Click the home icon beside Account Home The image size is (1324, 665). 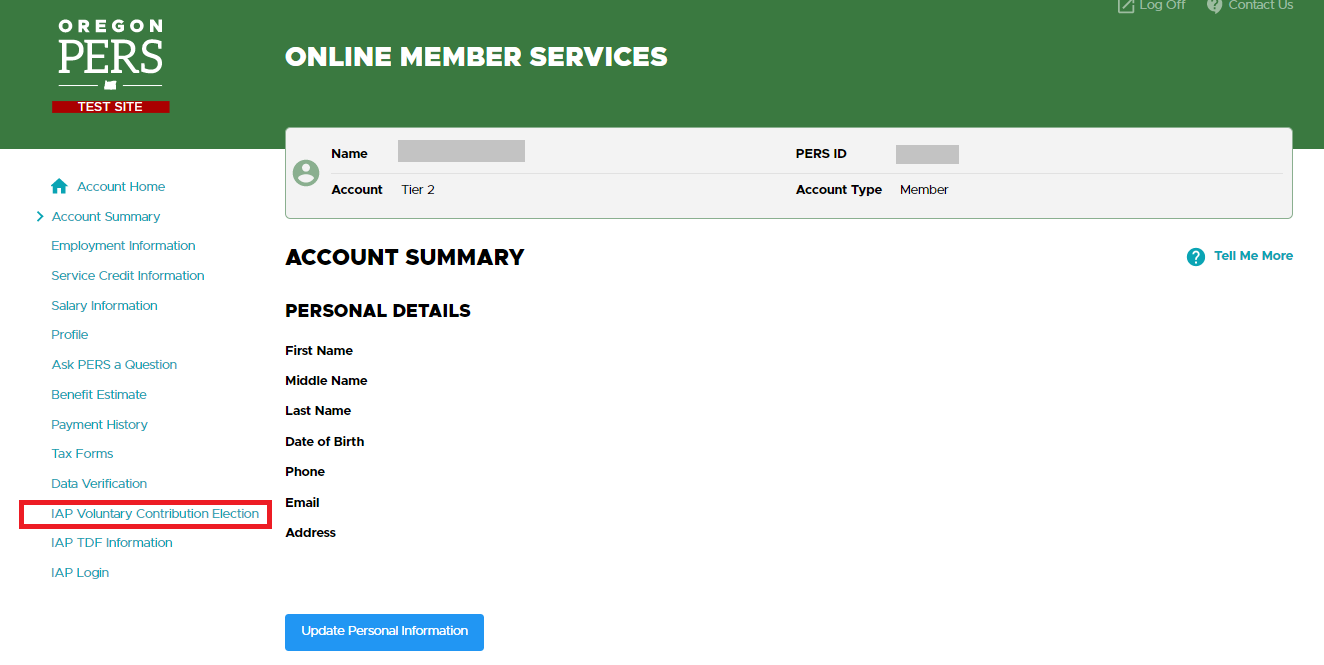click(x=59, y=187)
